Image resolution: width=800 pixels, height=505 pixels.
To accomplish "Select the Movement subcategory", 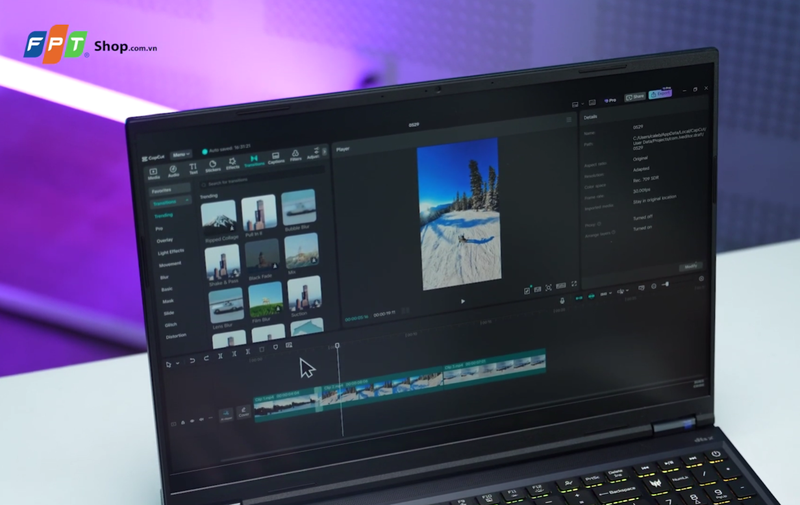I will point(170,264).
